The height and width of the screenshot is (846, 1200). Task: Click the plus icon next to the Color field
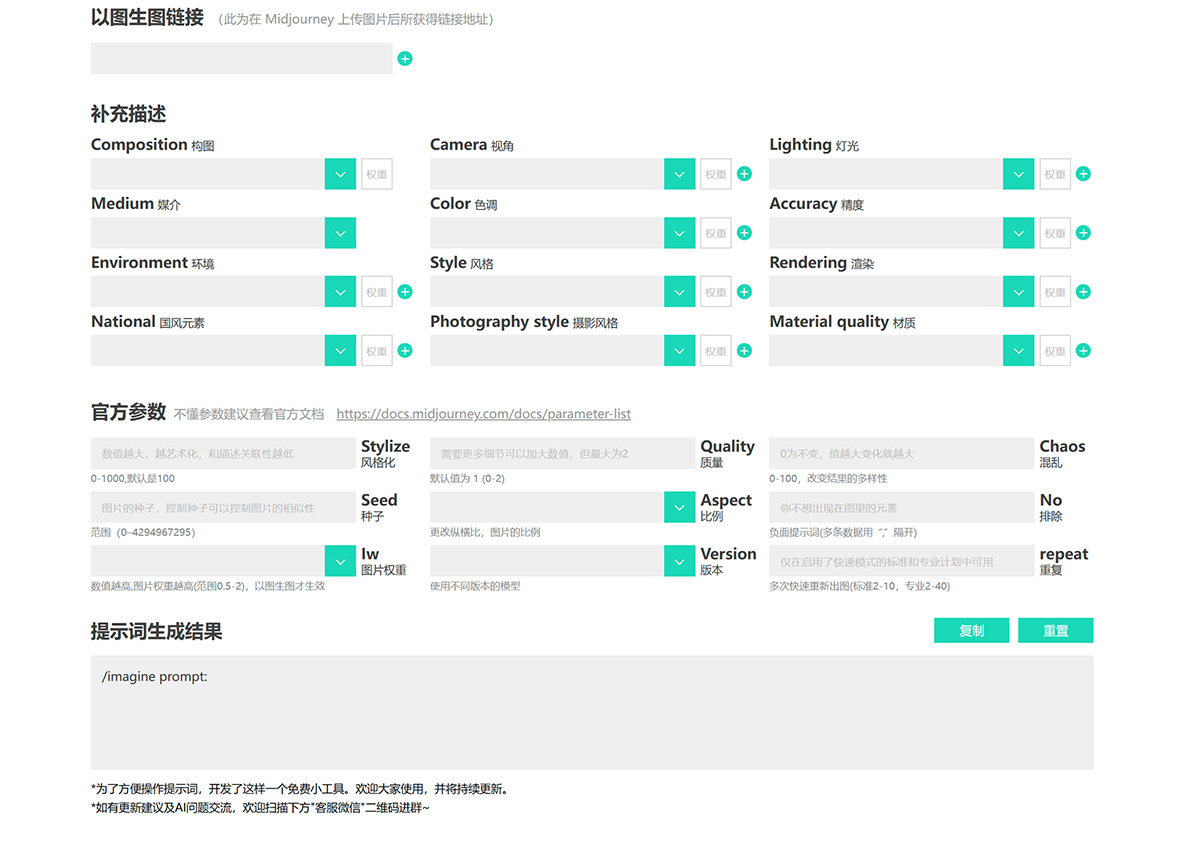point(744,232)
